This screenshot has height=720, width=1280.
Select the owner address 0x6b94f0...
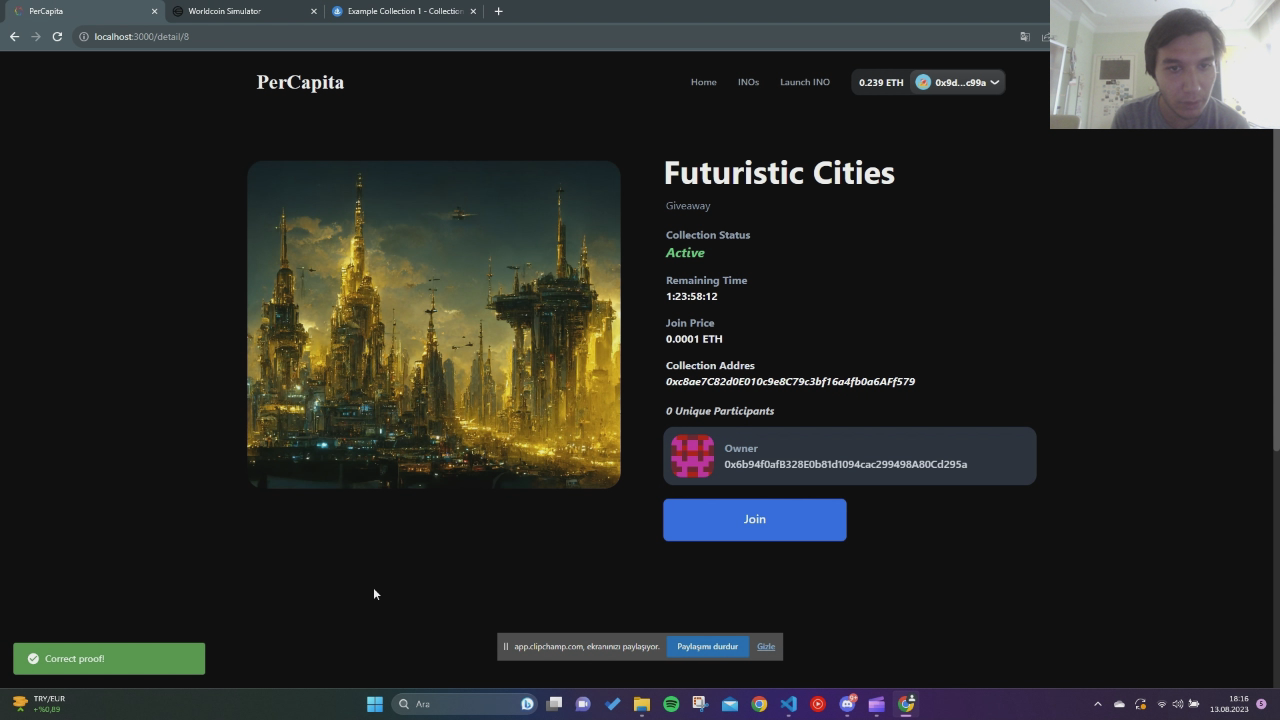[845, 464]
